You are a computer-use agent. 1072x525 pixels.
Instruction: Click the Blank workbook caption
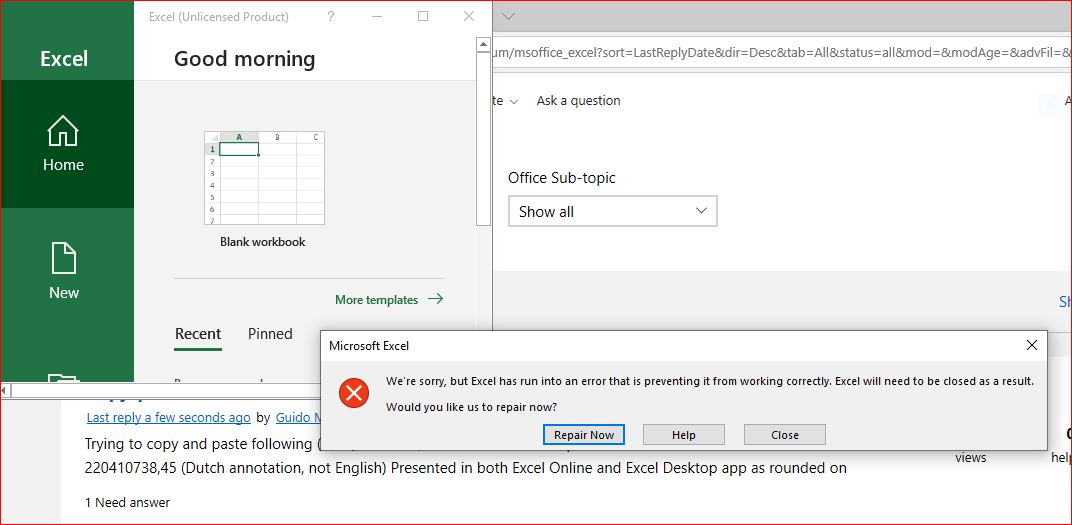pyautogui.click(x=263, y=242)
